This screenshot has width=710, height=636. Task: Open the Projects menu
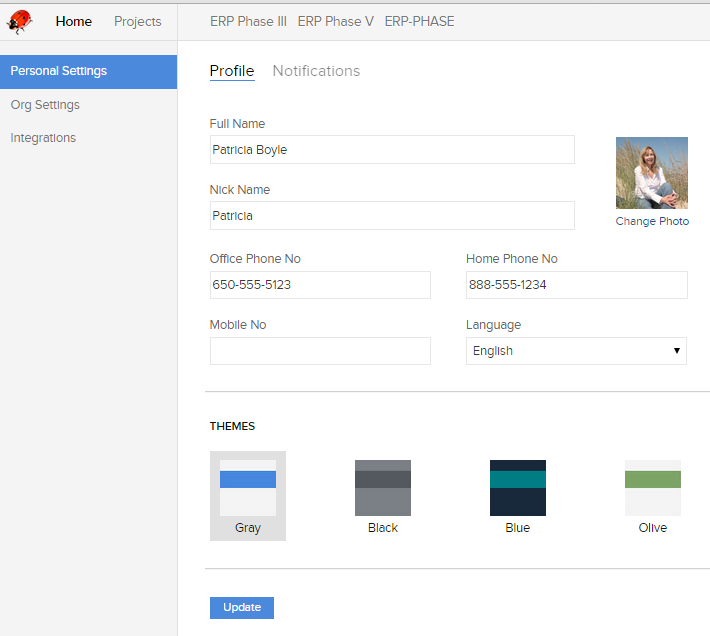click(138, 21)
